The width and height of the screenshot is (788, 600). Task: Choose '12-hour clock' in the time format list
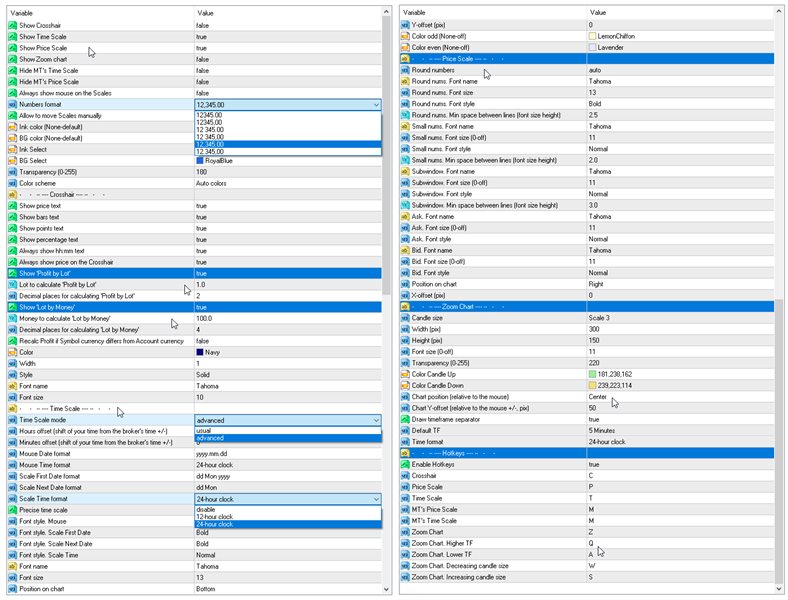pyautogui.click(x=288, y=517)
